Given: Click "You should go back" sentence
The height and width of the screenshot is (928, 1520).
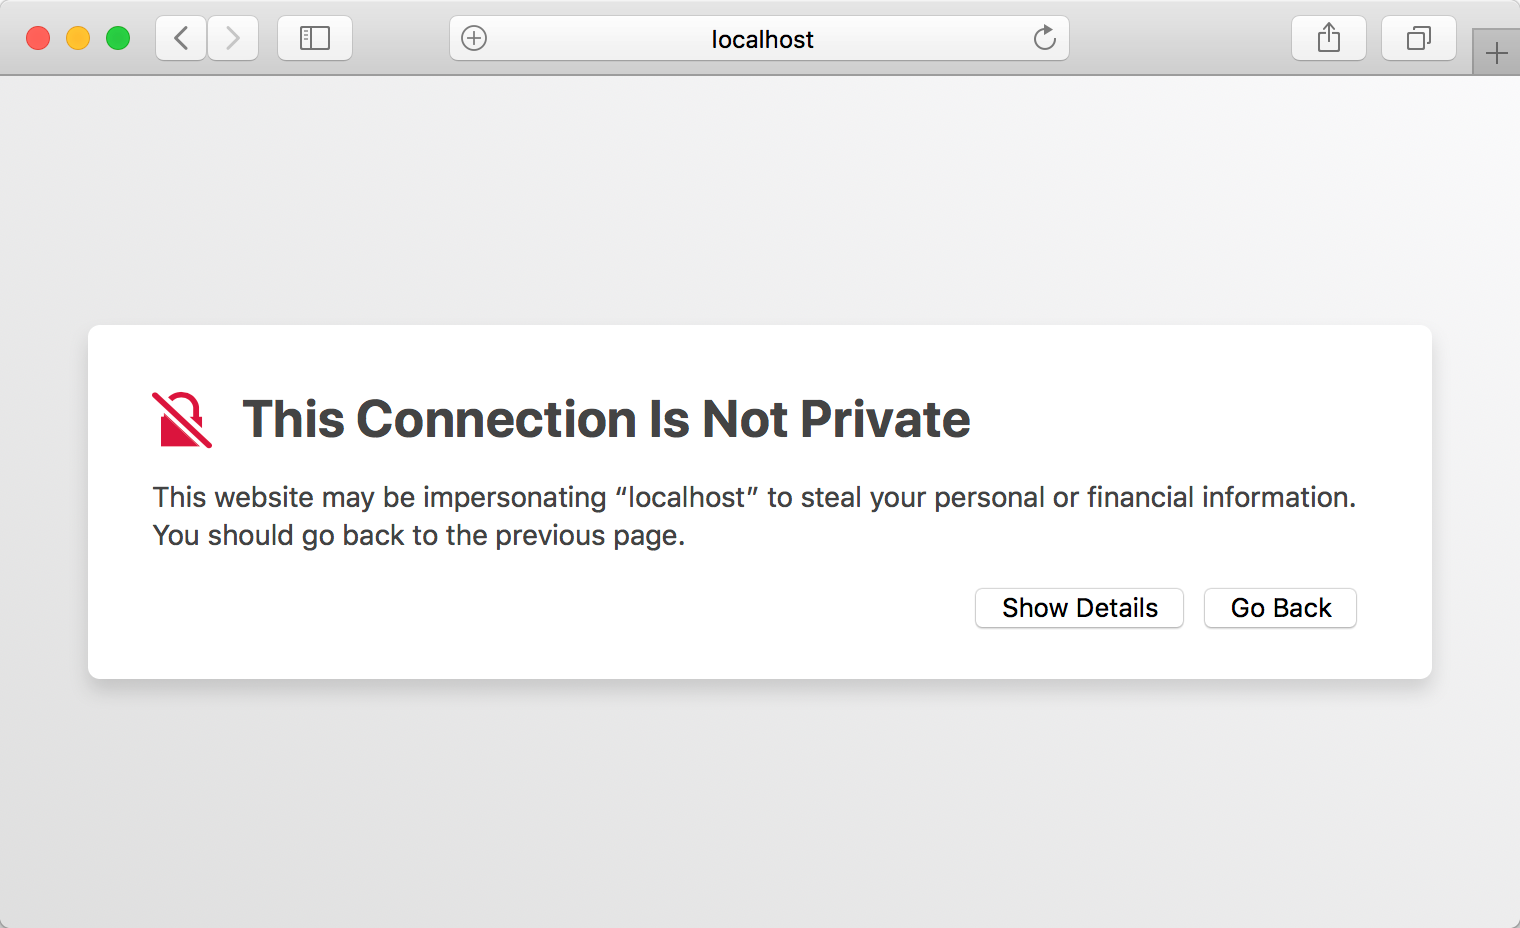Looking at the screenshot, I should pos(419,536).
